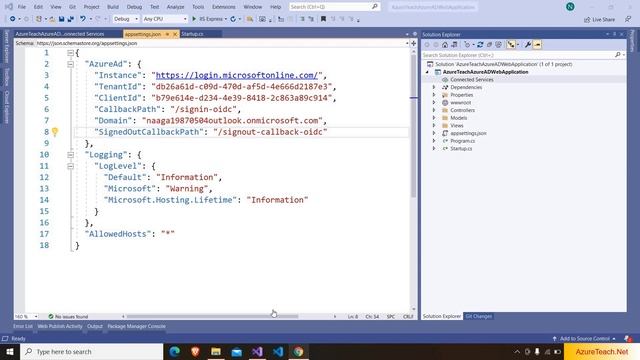Open the Output tab at the bottom

[95, 326]
